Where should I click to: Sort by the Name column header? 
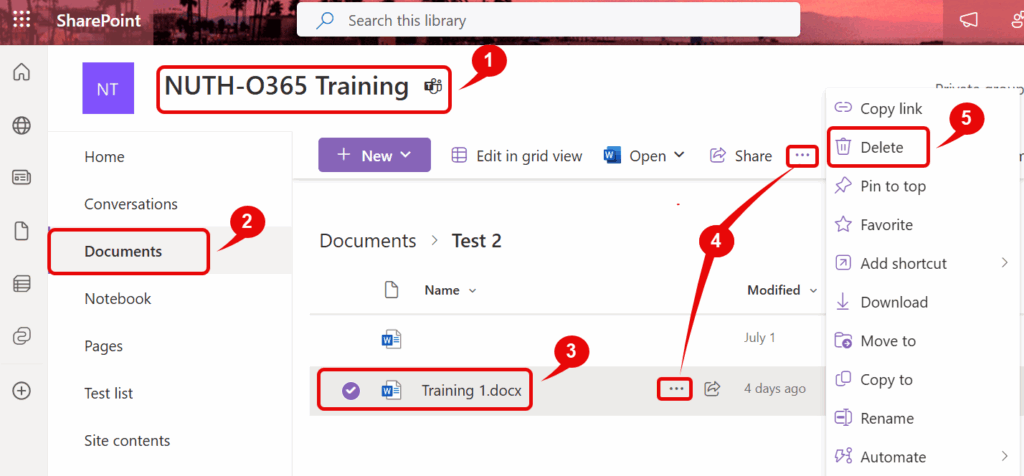pos(442,290)
